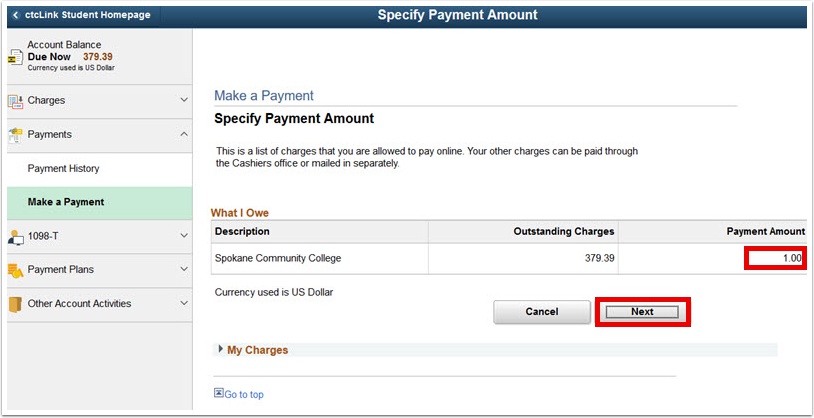Click the Charges icon in the sidebar
The width and height of the screenshot is (814, 418).
[x=16, y=100]
